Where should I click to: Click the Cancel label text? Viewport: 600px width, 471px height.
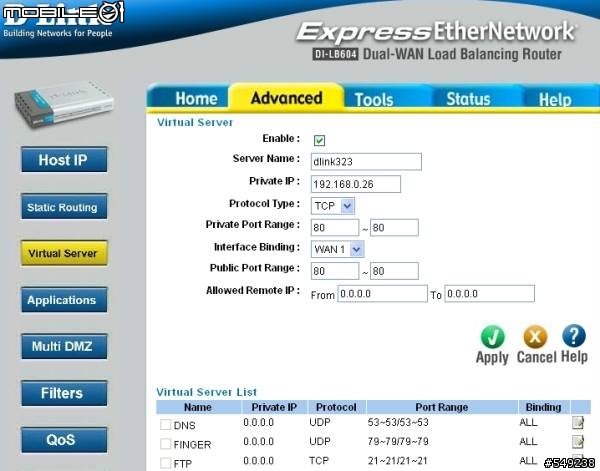coord(536,357)
